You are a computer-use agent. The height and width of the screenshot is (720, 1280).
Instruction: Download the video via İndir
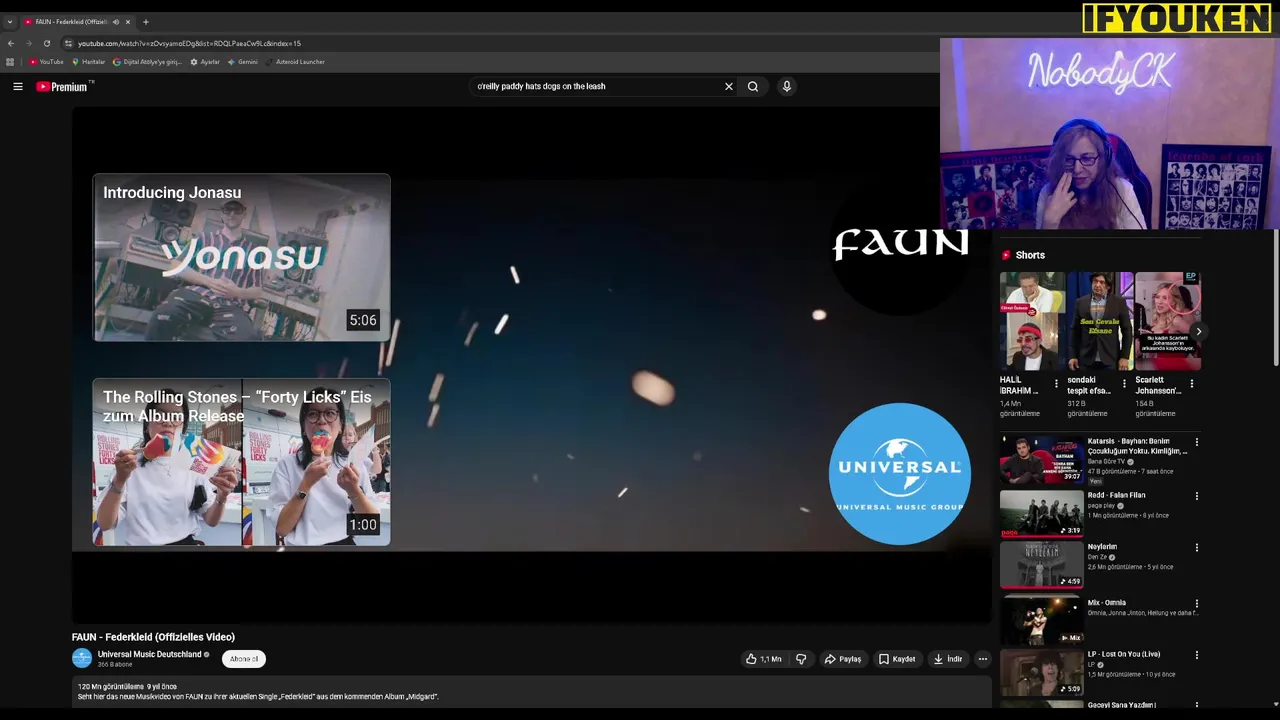coord(948,659)
